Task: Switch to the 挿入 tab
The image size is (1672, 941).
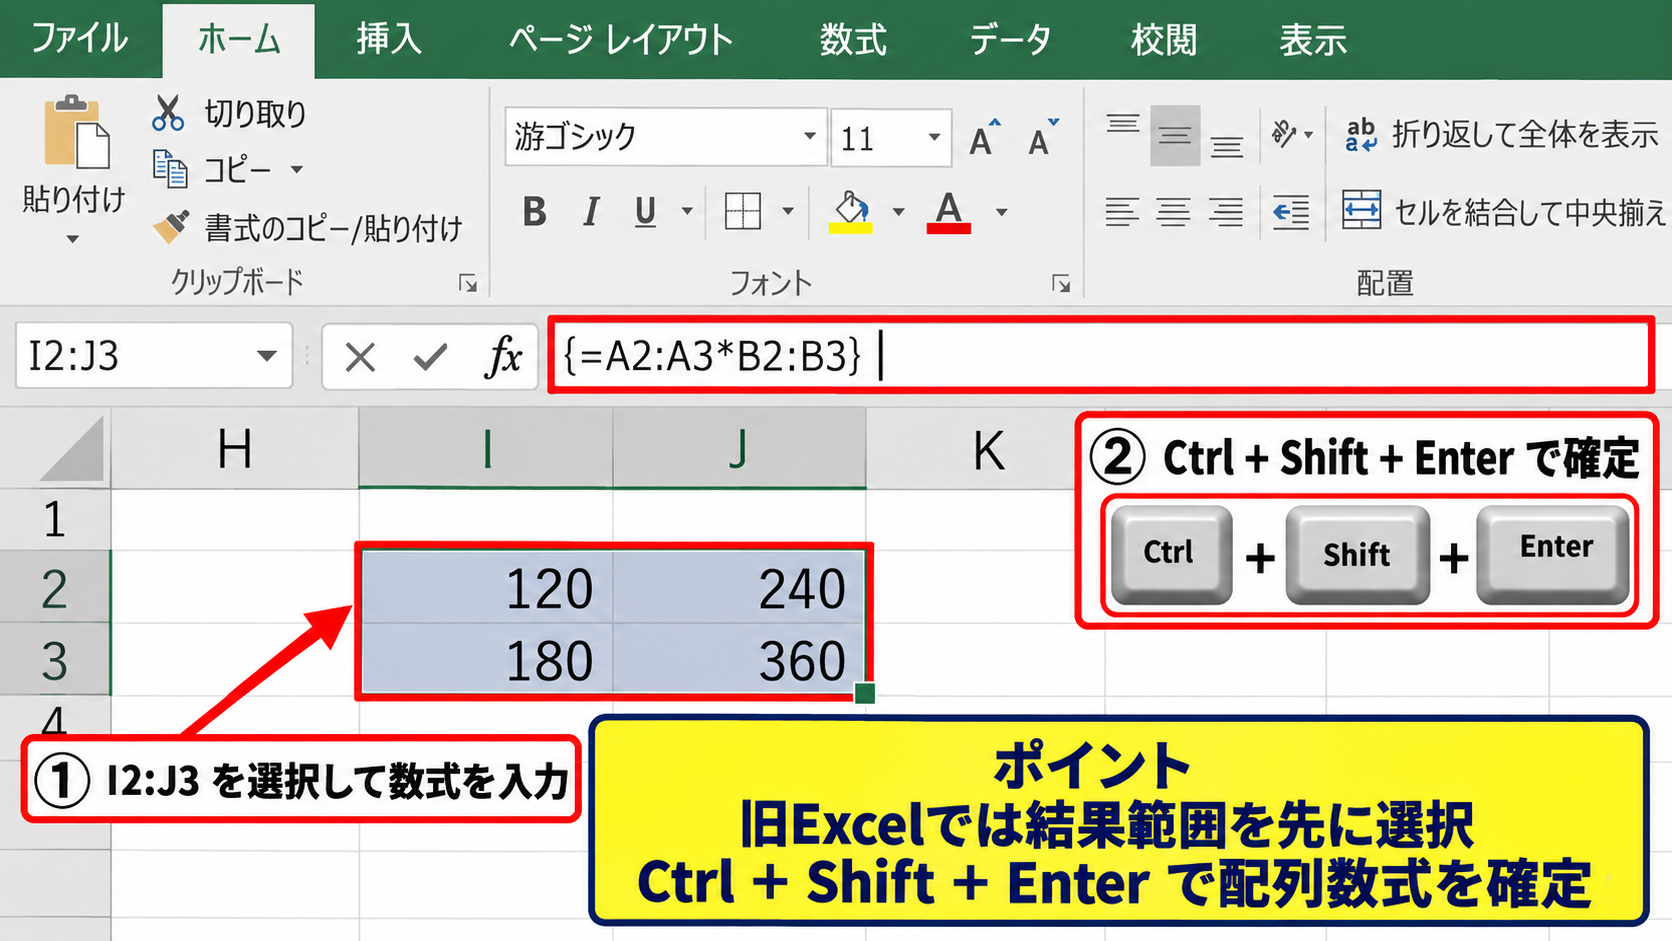Action: coord(389,39)
